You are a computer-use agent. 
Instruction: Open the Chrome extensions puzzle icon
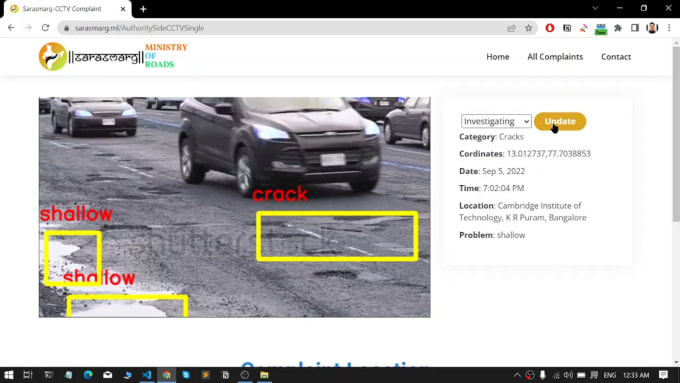(x=618, y=28)
